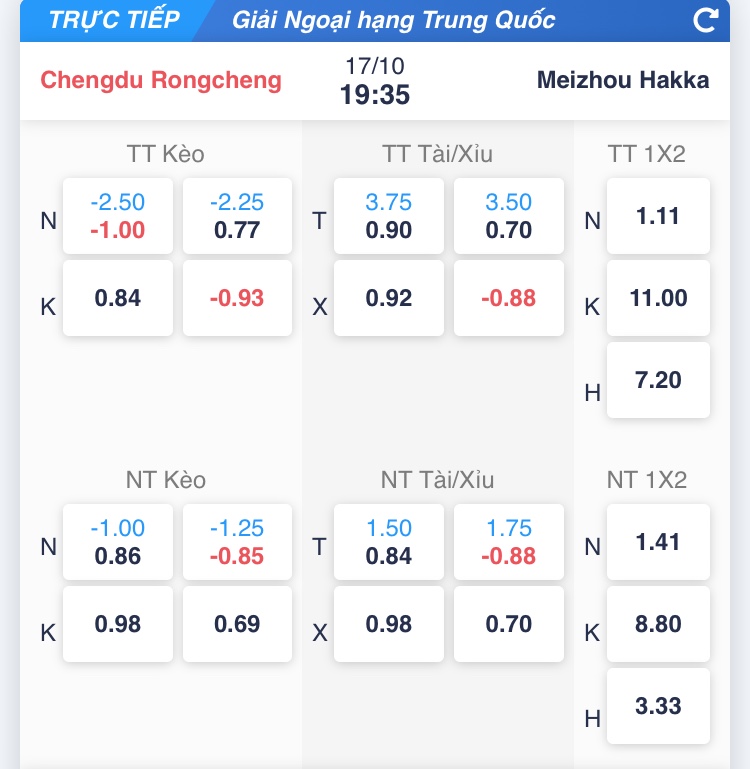Choose NT Tài/Xỉu over 1.50 at 0.84
Viewport: 750px width, 769px height.
389,542
